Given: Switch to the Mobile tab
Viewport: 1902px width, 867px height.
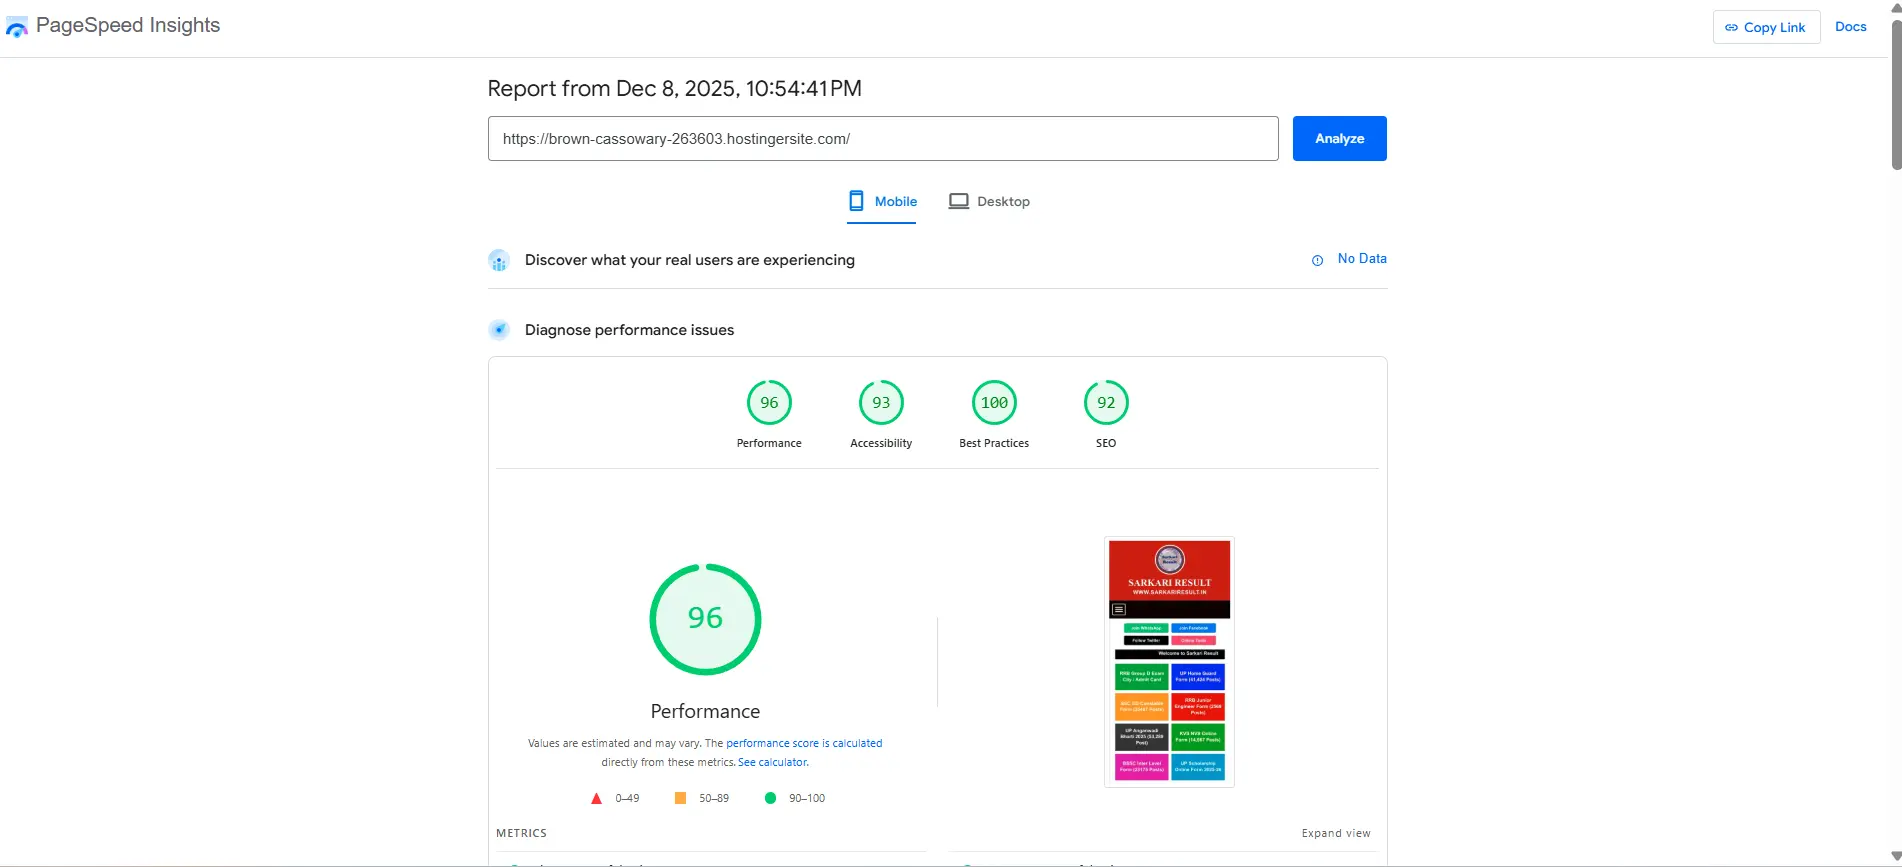Looking at the screenshot, I should coord(882,202).
